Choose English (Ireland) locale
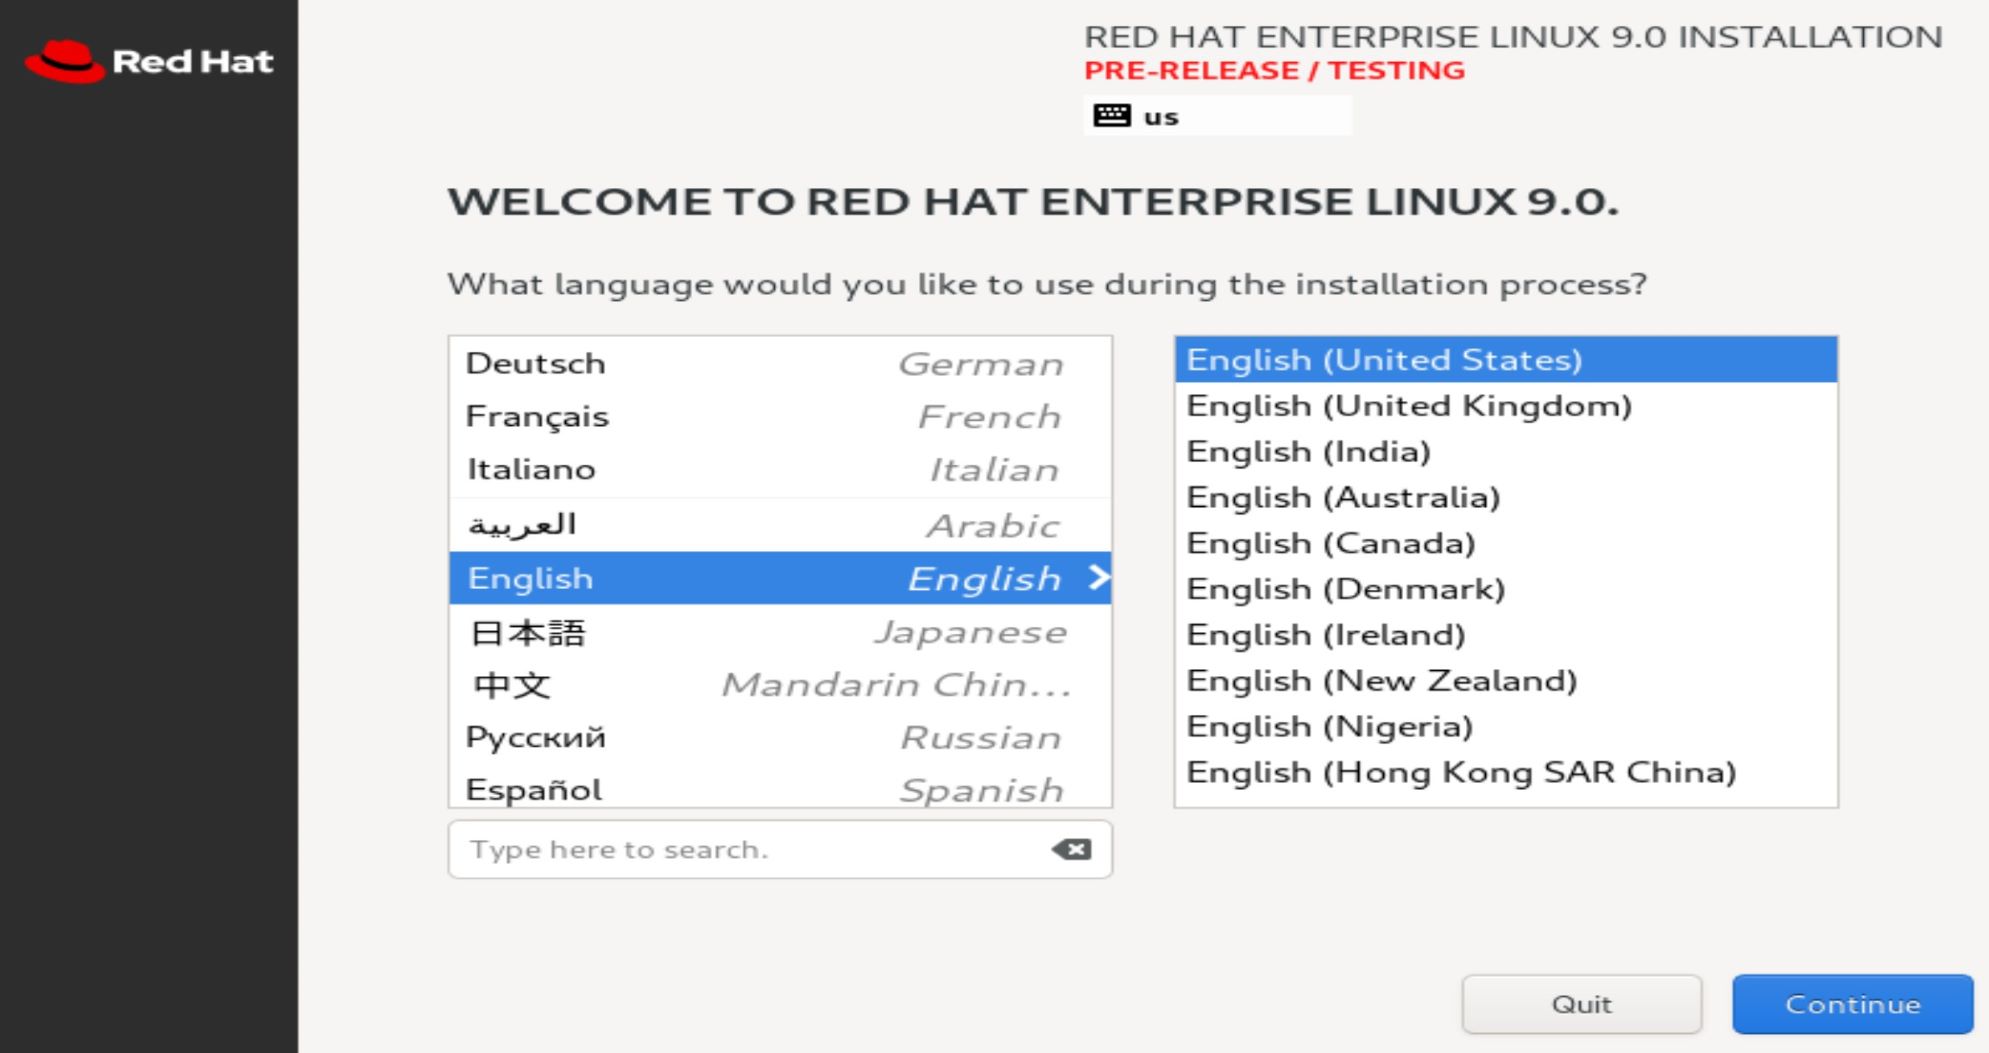This screenshot has width=1989, height=1053. tap(1506, 635)
